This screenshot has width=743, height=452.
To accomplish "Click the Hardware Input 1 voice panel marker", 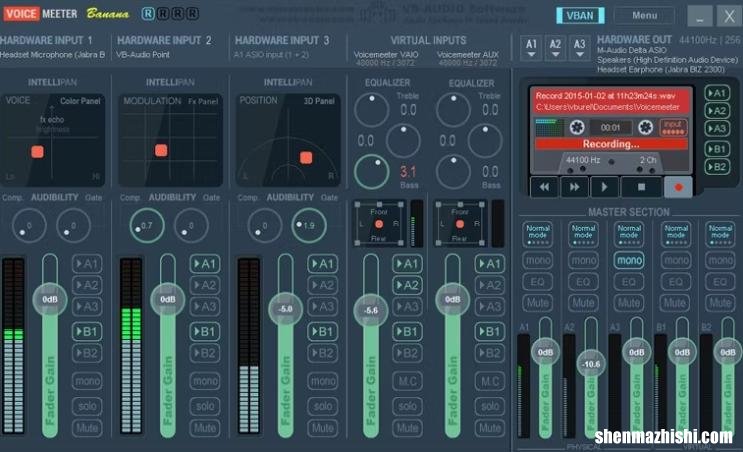I will 37,152.
